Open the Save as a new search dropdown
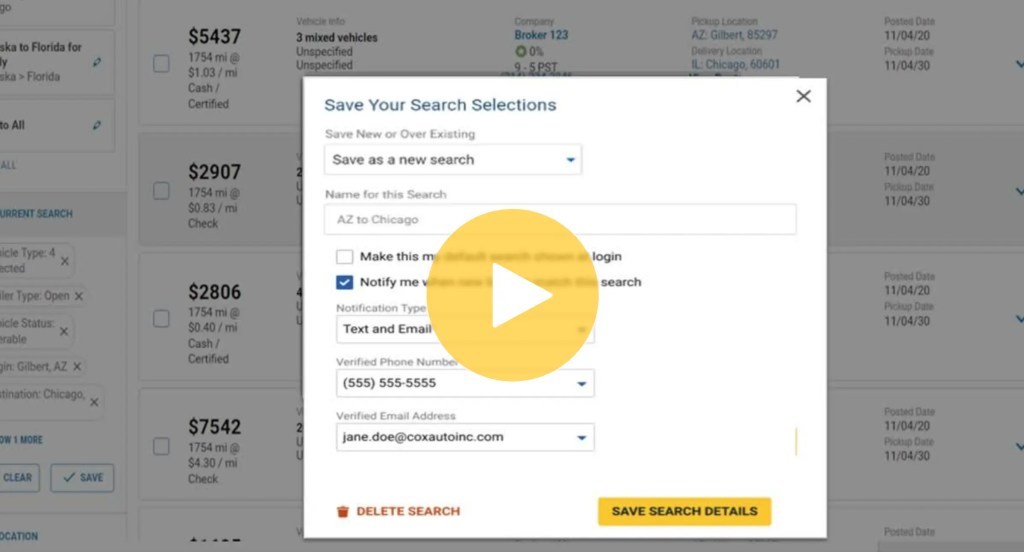The height and width of the screenshot is (552, 1024). coord(453,160)
